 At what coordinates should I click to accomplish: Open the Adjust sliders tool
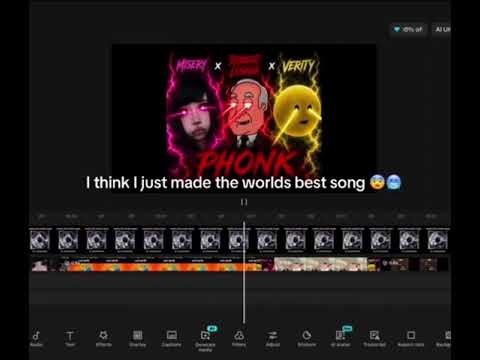pos(273,338)
